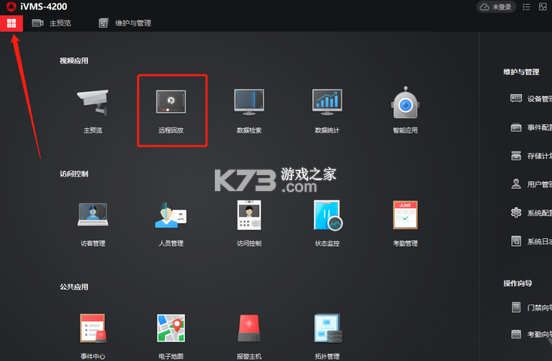Click the picture icon at top-right corner
552x361 pixels.
pyautogui.click(x=543, y=7)
